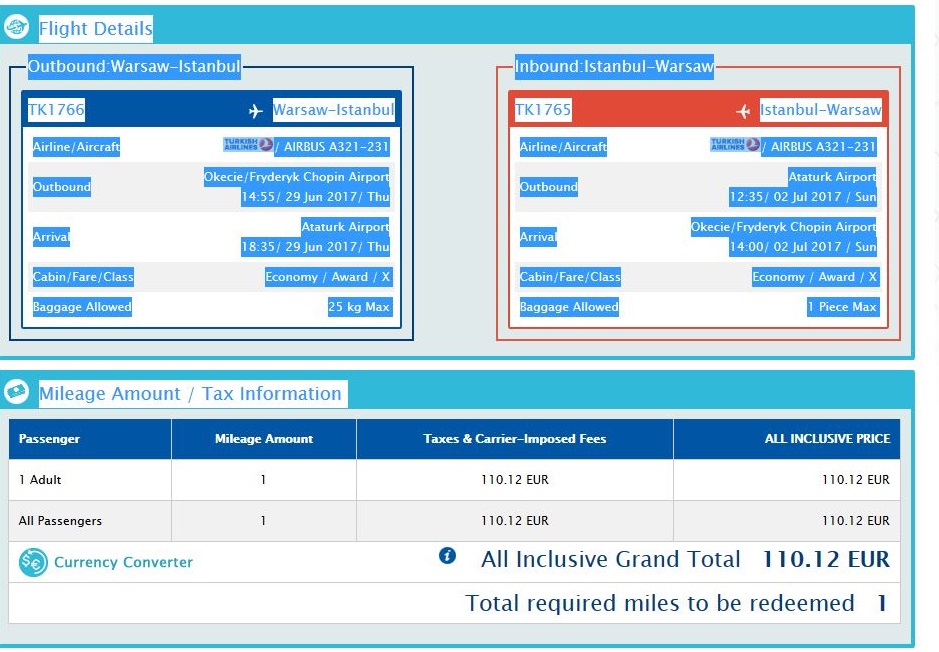
Task: Click the ALL INCLUSIVE PRICE column header
Action: [828, 439]
